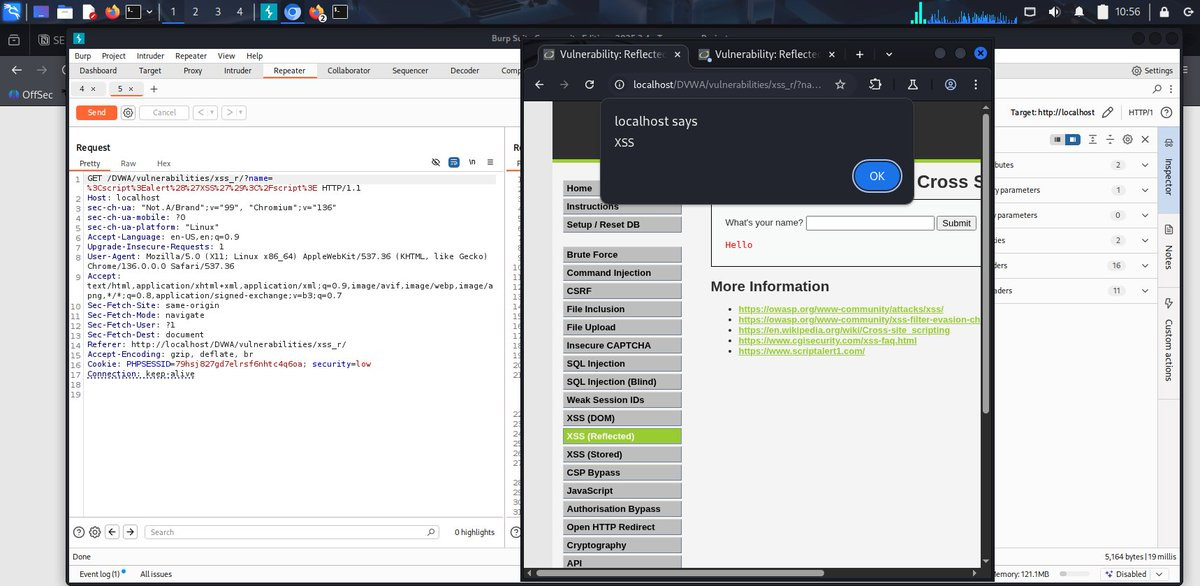The height and width of the screenshot is (586, 1200).
Task: Edit the target with the pencil icon
Action: (x=1107, y=113)
